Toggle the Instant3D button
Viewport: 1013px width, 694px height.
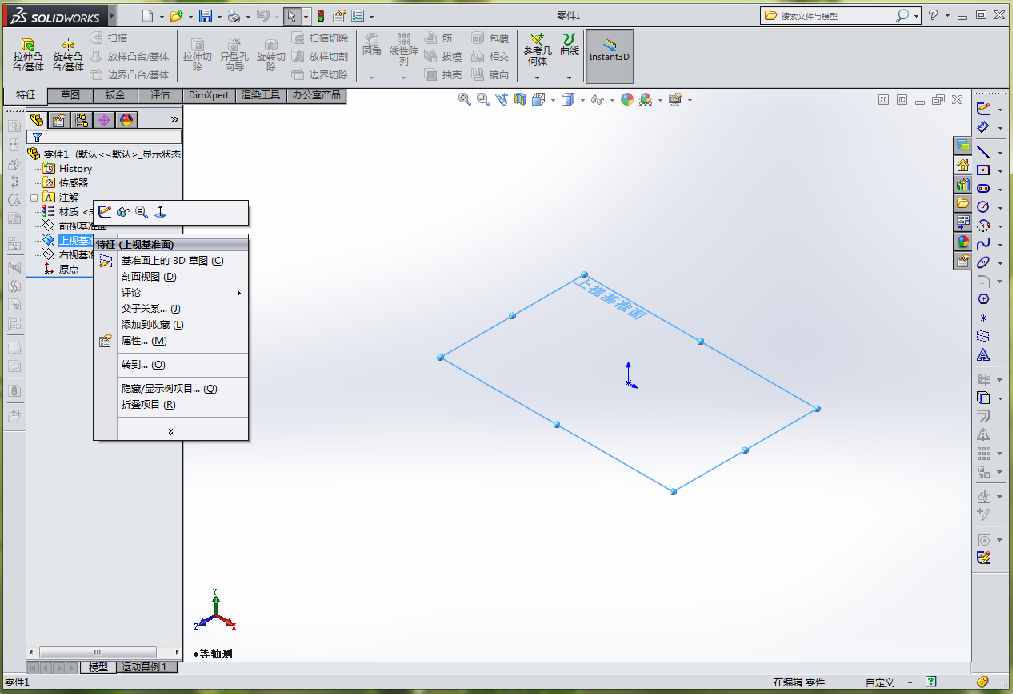[x=609, y=55]
